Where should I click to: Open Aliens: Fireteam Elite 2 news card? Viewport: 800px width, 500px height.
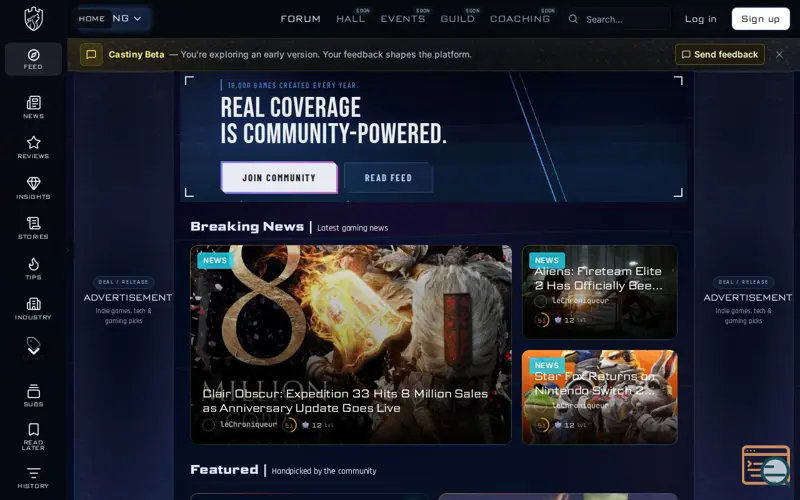(599, 292)
